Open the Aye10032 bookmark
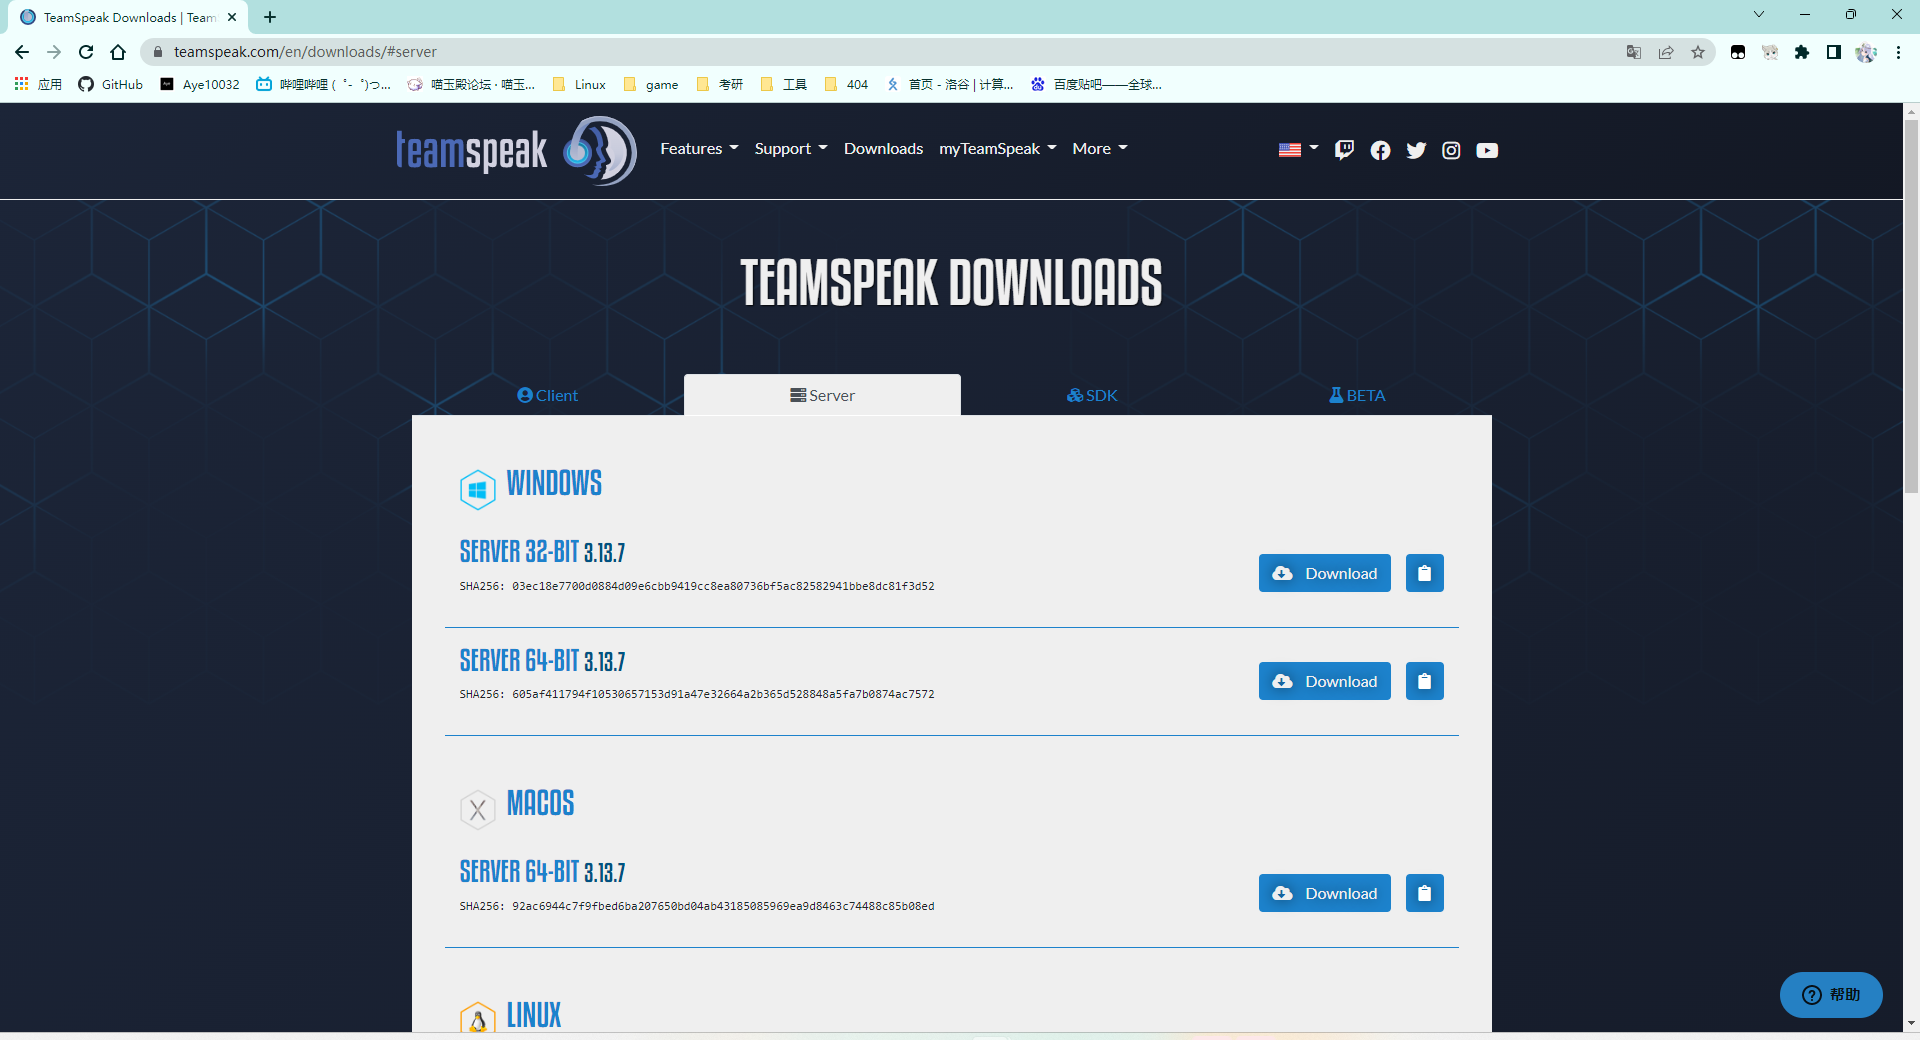The image size is (1920, 1040). 200,84
